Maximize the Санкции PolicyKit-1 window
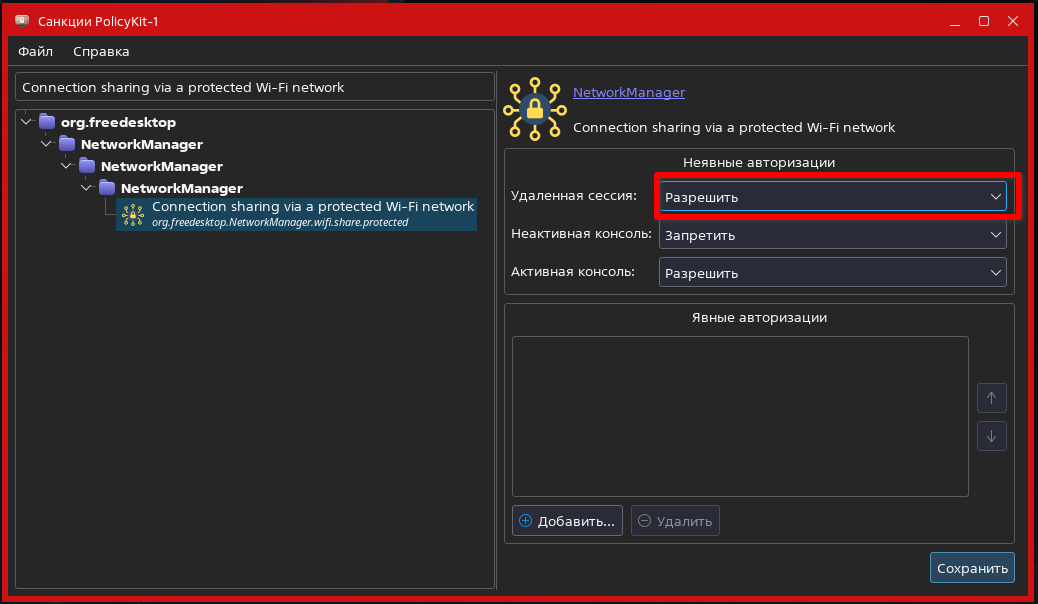This screenshot has width=1038, height=604. (984, 21)
